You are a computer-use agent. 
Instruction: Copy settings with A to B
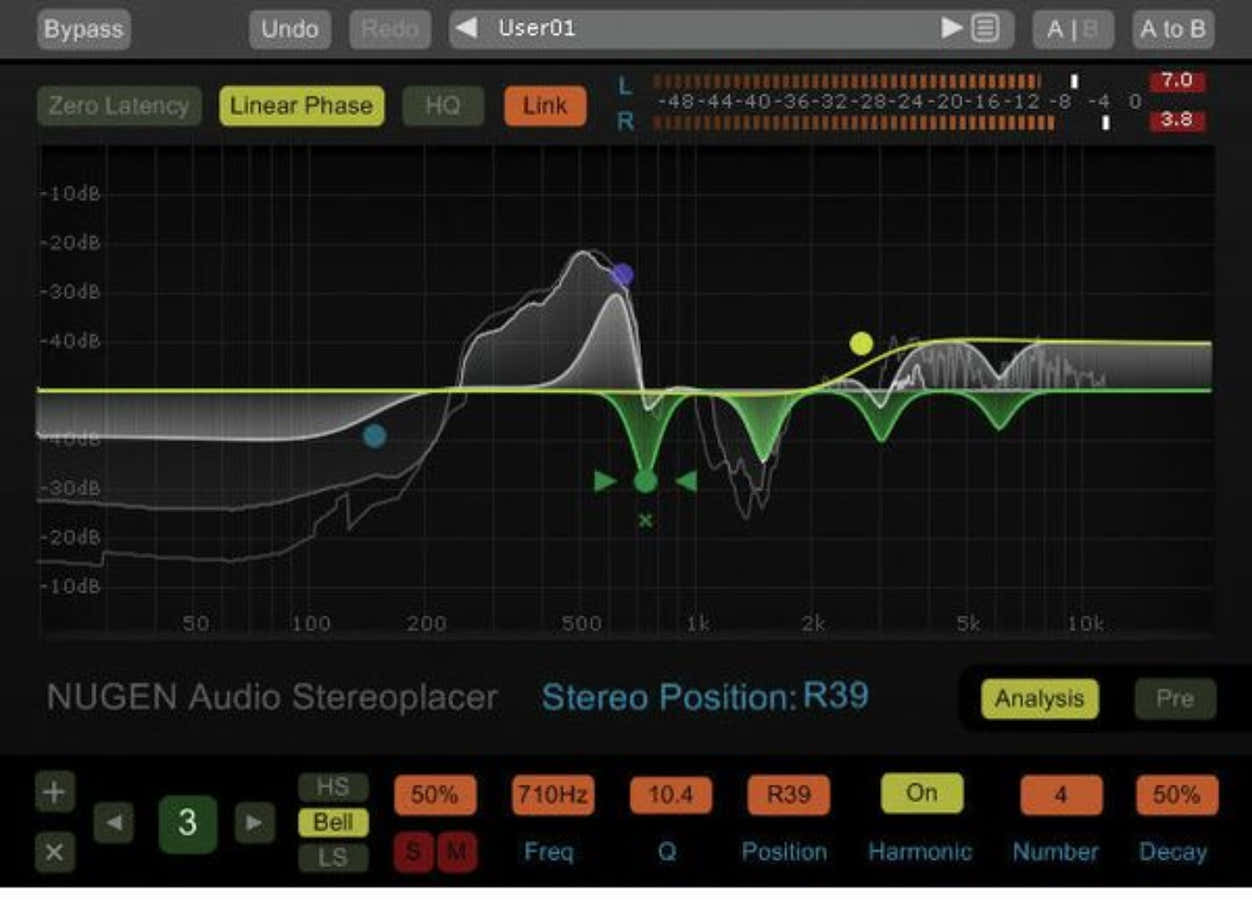(1173, 29)
